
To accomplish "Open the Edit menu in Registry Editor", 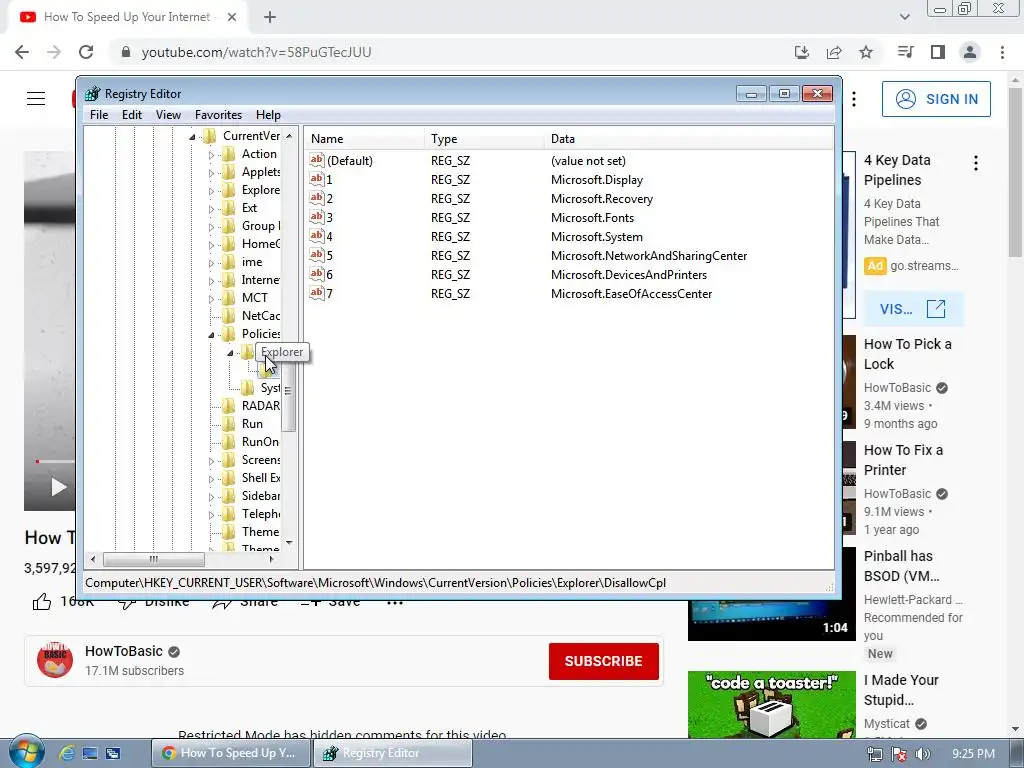I will pyautogui.click(x=132, y=115).
